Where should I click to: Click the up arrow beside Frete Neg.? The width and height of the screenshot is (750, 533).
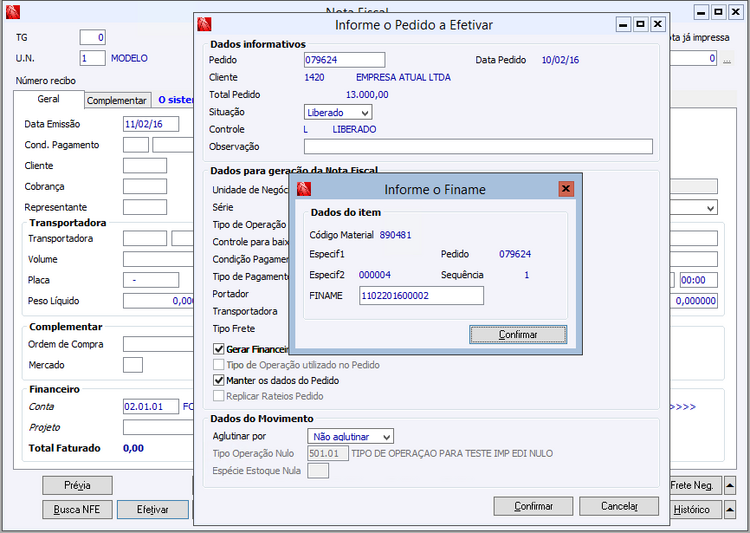tap(730, 486)
